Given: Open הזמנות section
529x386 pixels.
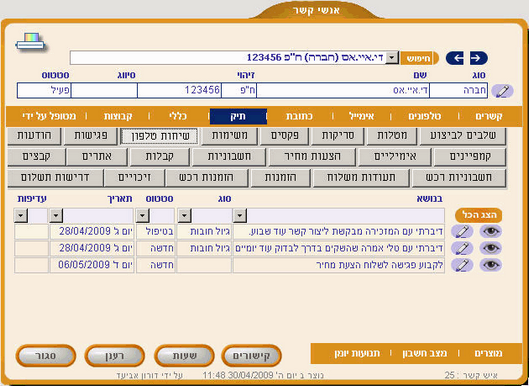Looking at the screenshot, I should [x=281, y=178].
